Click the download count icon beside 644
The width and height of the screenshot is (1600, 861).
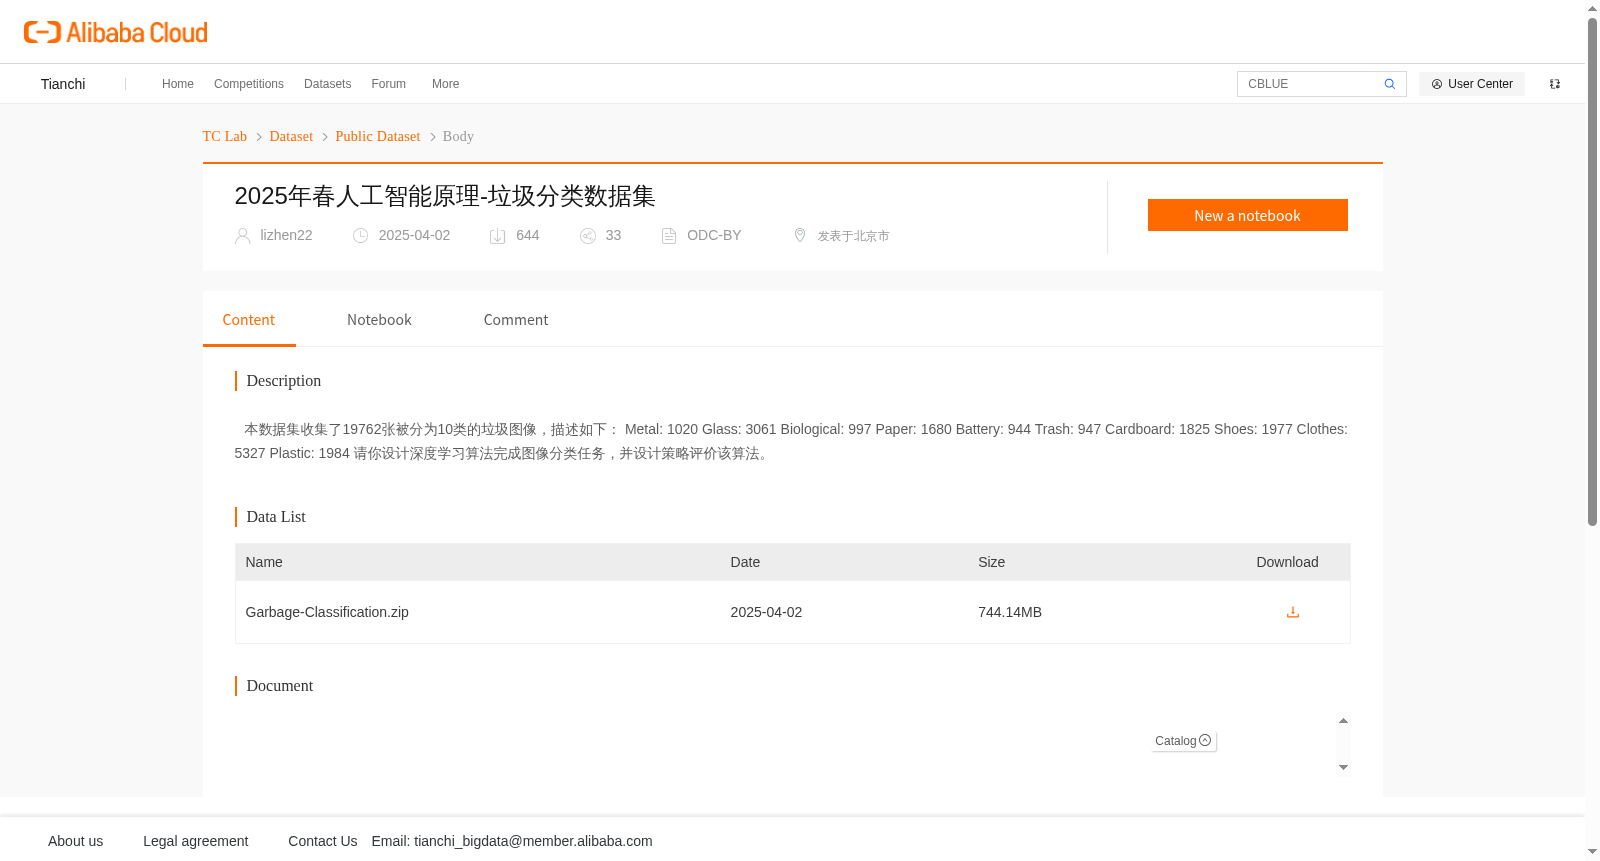click(498, 236)
